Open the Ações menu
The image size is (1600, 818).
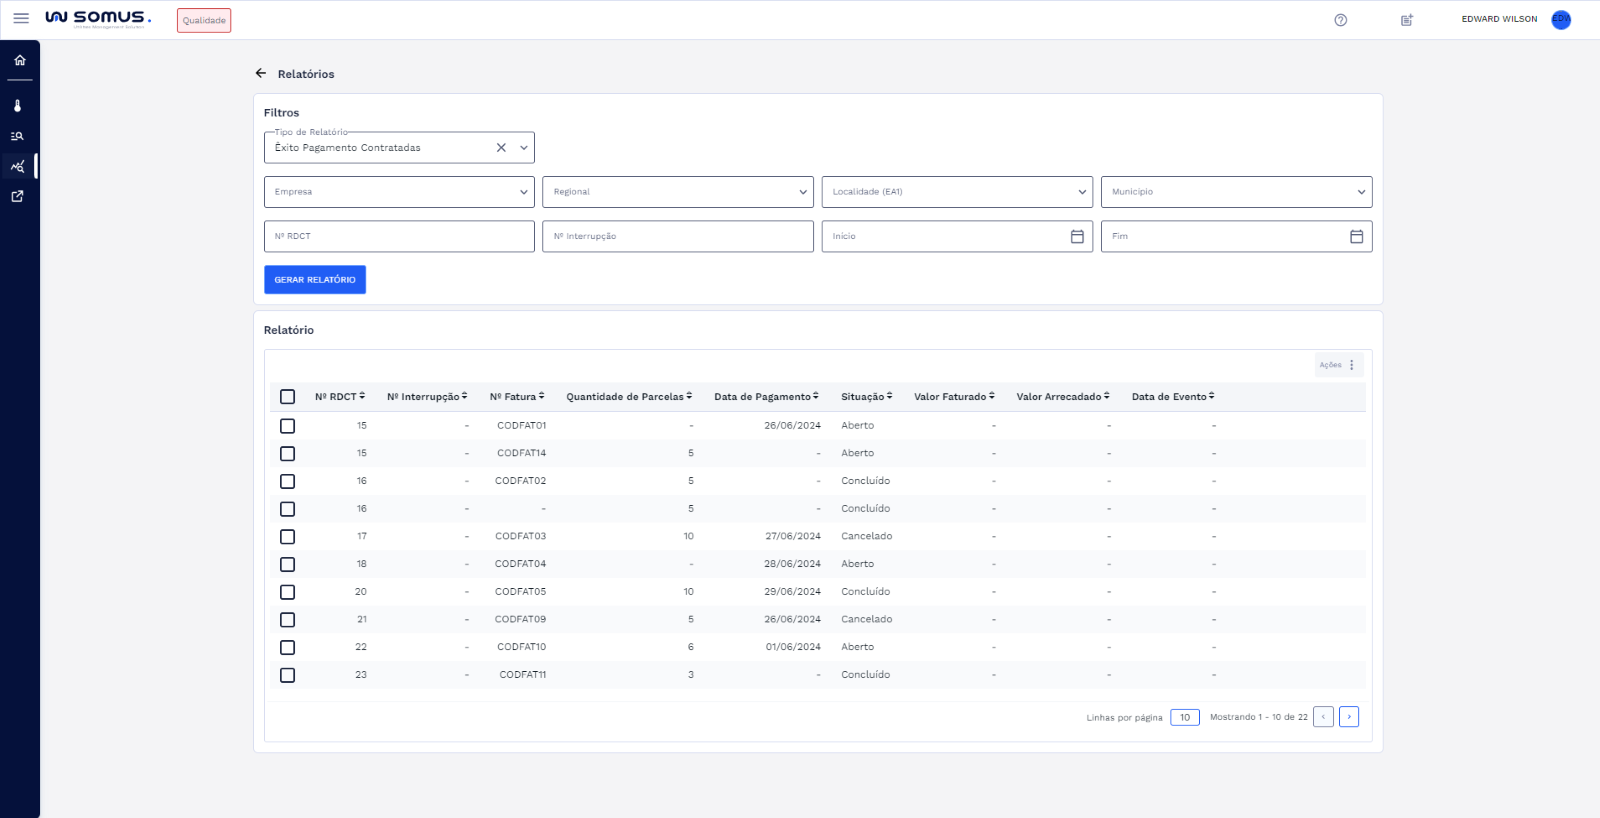point(1338,365)
